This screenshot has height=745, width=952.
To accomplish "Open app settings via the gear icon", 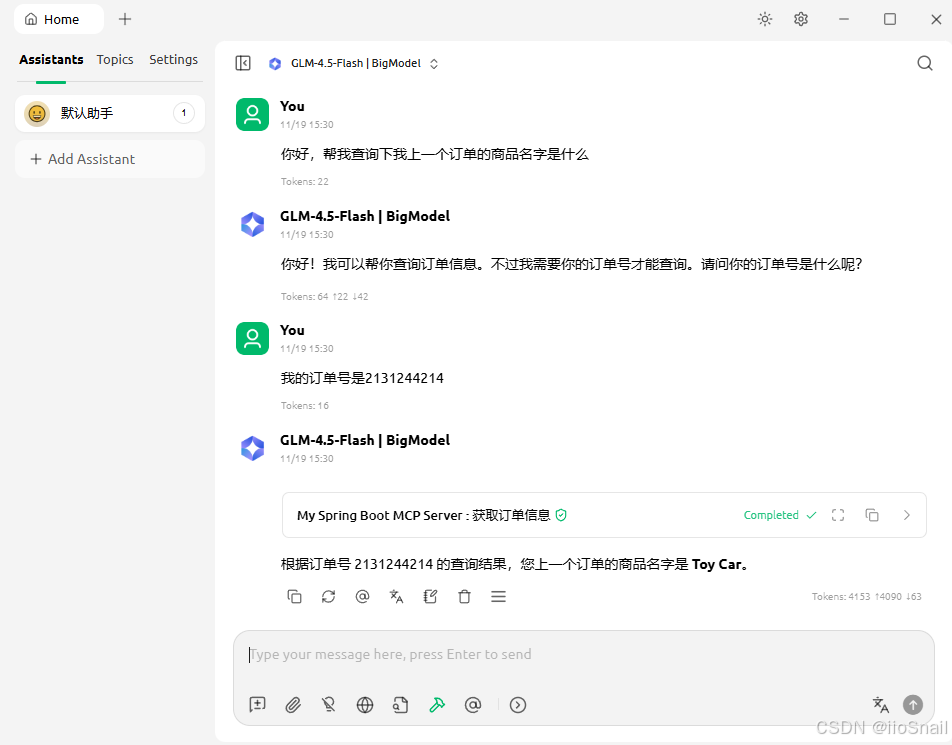I will (801, 19).
